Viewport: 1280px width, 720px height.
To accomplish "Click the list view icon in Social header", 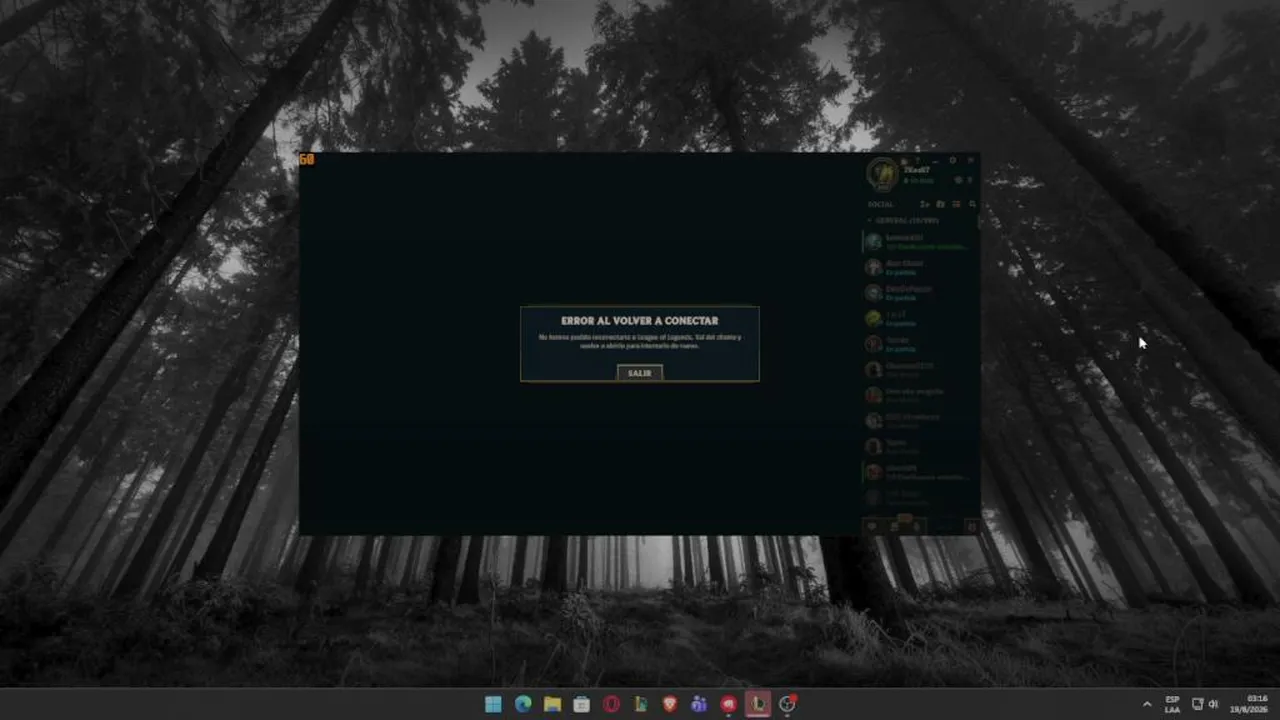I will point(956,204).
